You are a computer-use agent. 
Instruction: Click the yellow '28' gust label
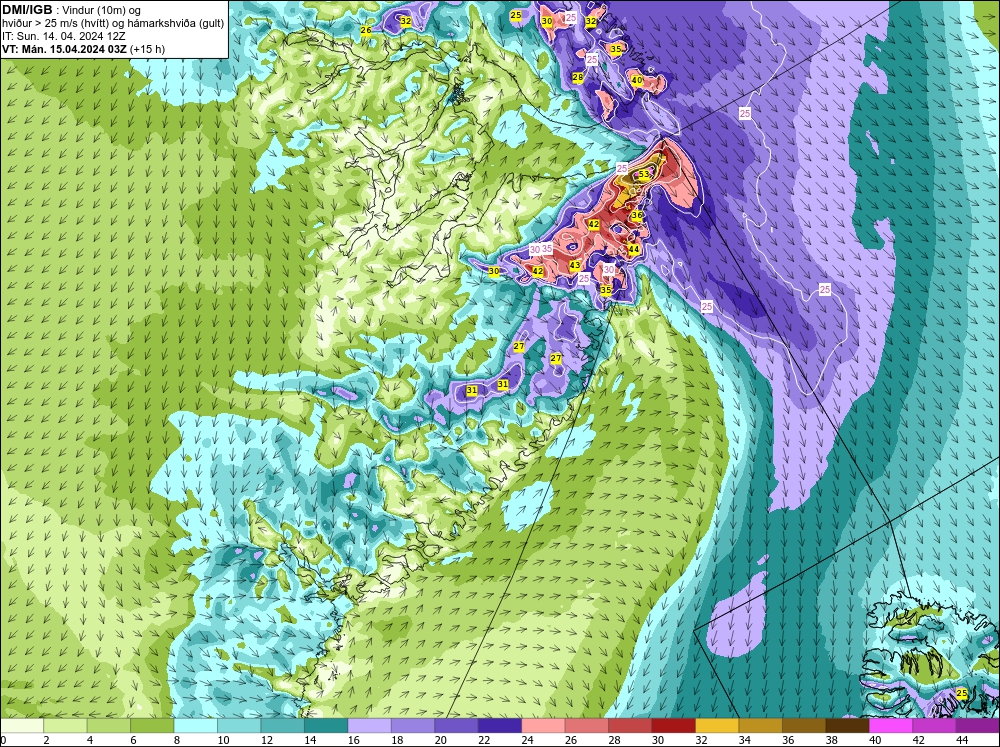tap(578, 77)
